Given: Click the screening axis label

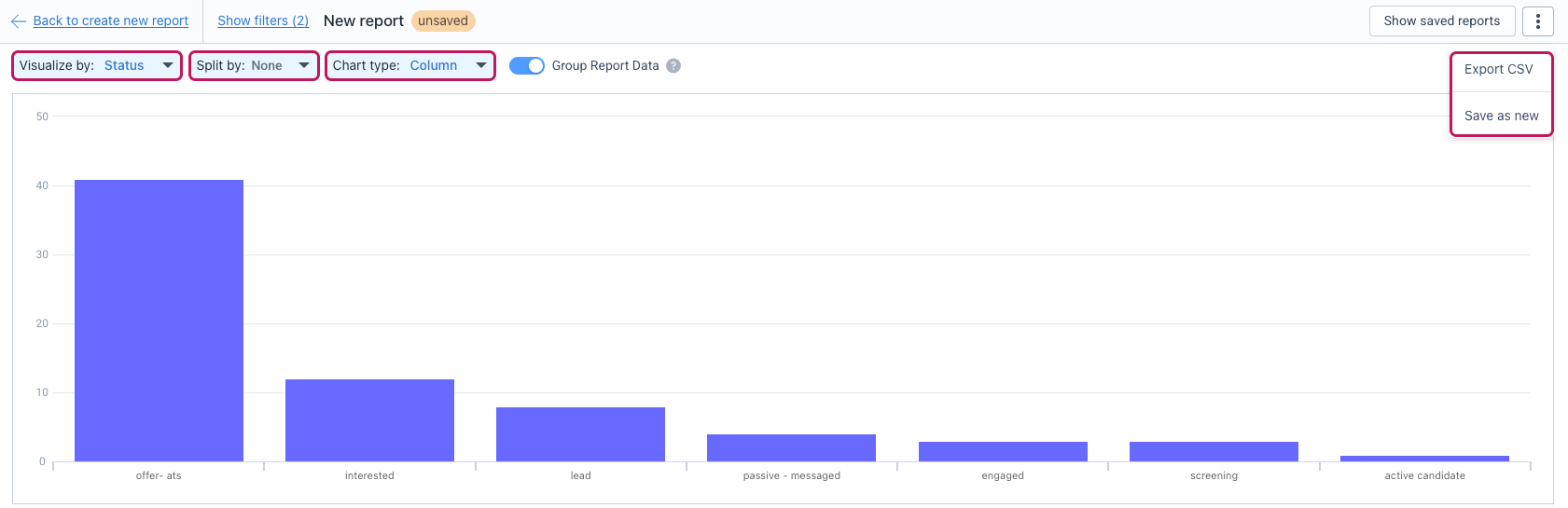Looking at the screenshot, I should (x=1214, y=476).
